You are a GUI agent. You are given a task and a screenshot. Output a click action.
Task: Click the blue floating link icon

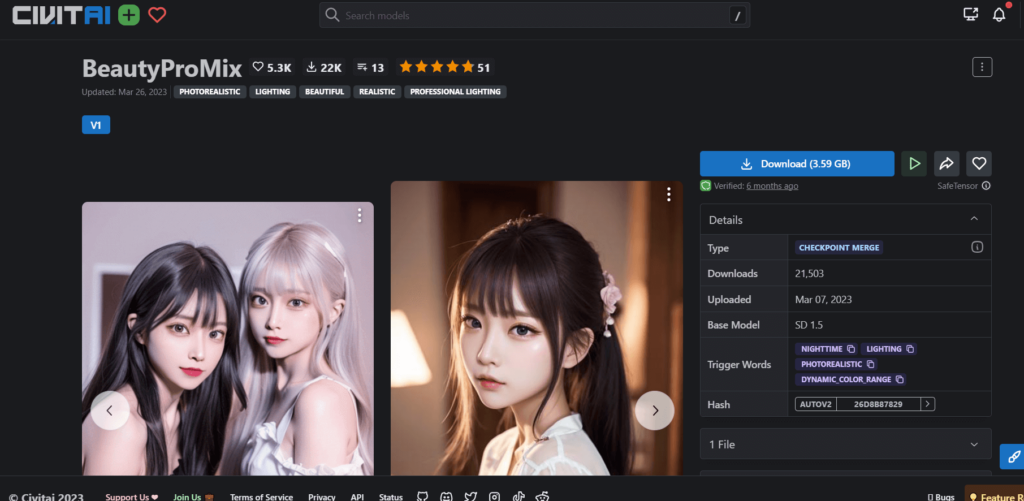click(1010, 455)
